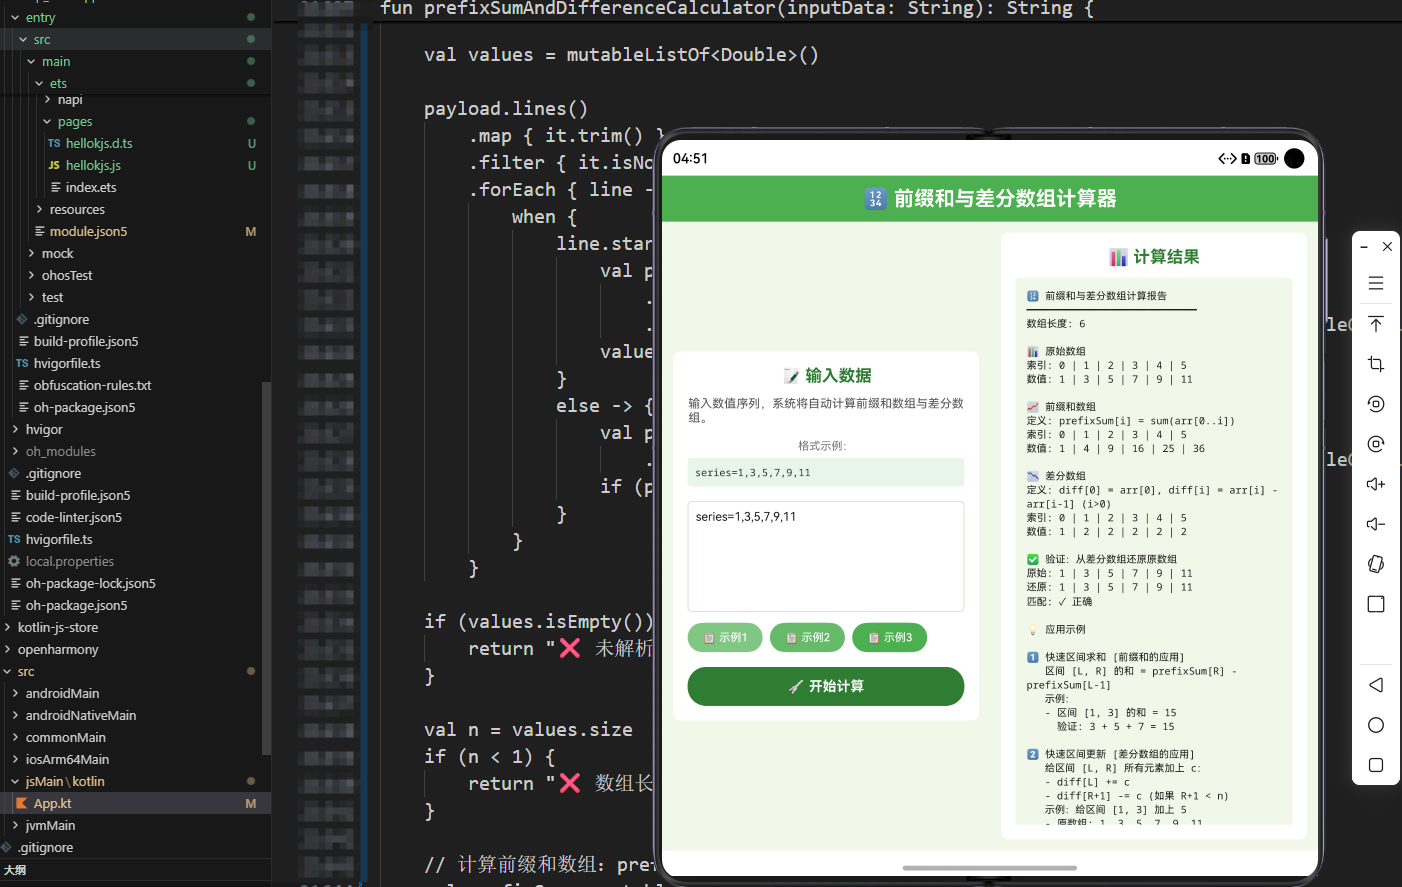Viewport: 1402px width, 887px height.
Task: Close the emulator side toolbar
Action: [x=1387, y=246]
